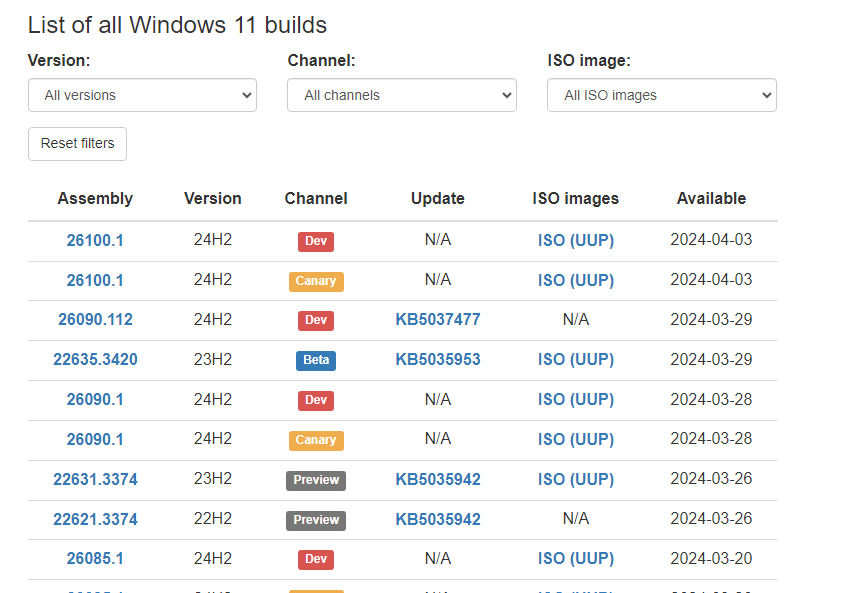Screen dimensions: 848x593
Task: Open ISO (UUP) for build 22631.3374
Action: click(x=576, y=479)
